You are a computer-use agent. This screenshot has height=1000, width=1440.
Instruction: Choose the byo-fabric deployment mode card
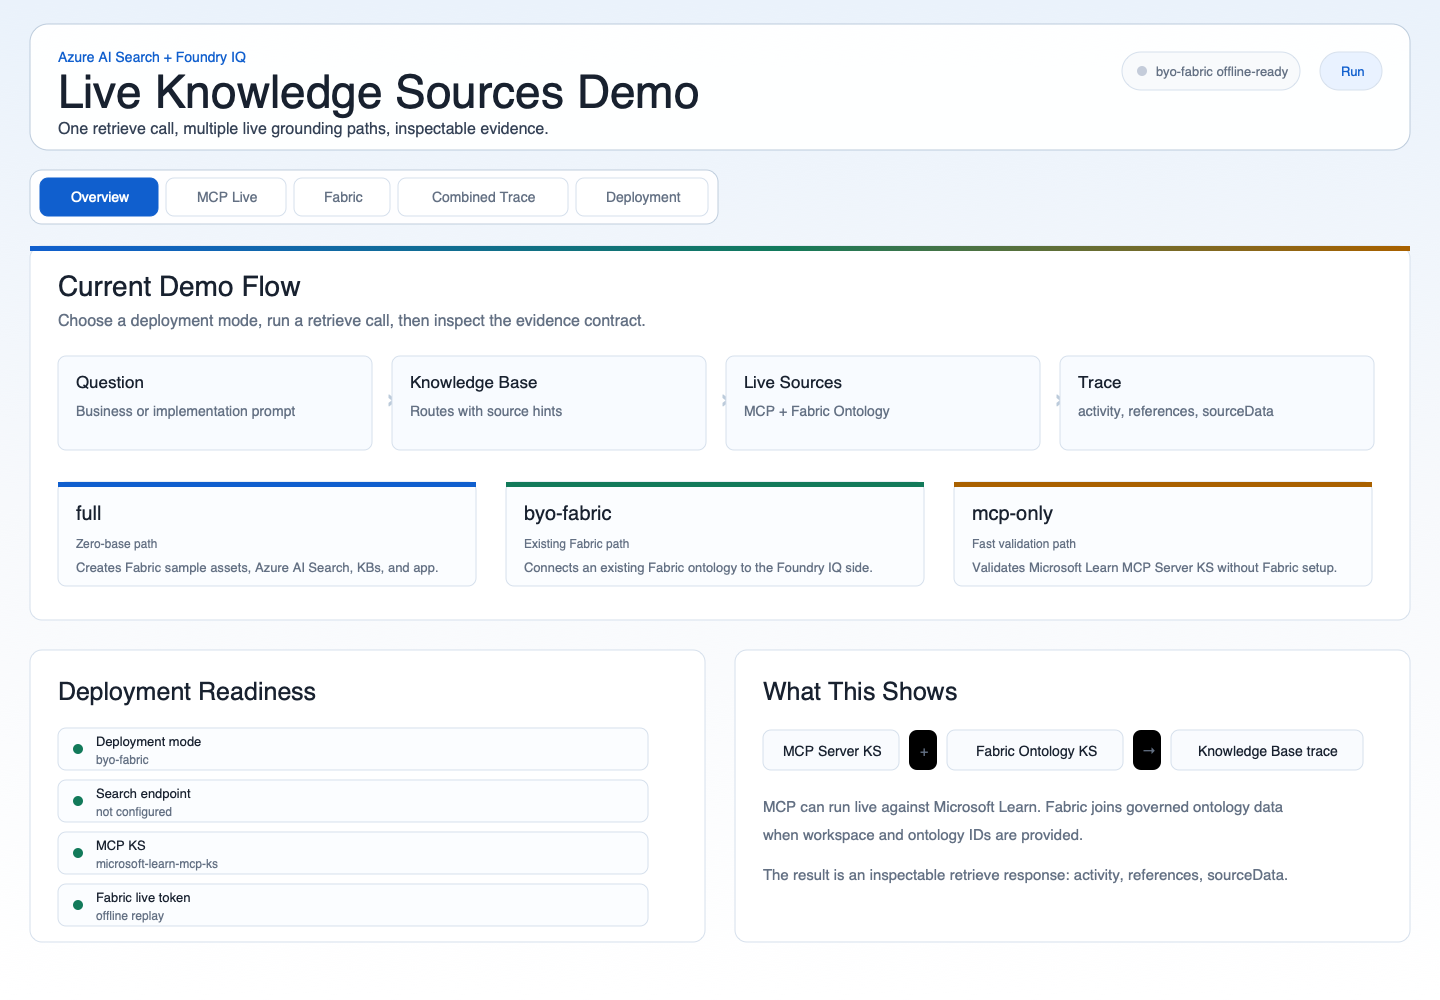click(x=715, y=534)
